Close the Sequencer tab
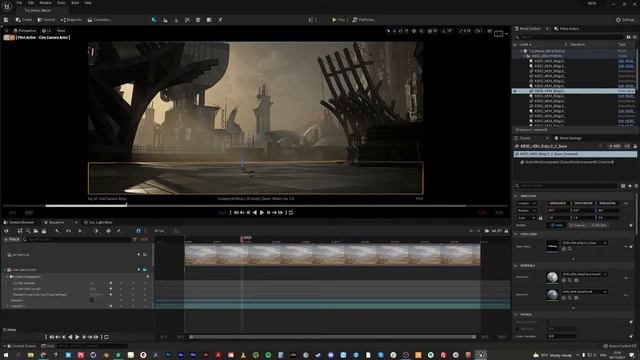Image resolution: width=640 pixels, height=360 pixels. point(76,222)
